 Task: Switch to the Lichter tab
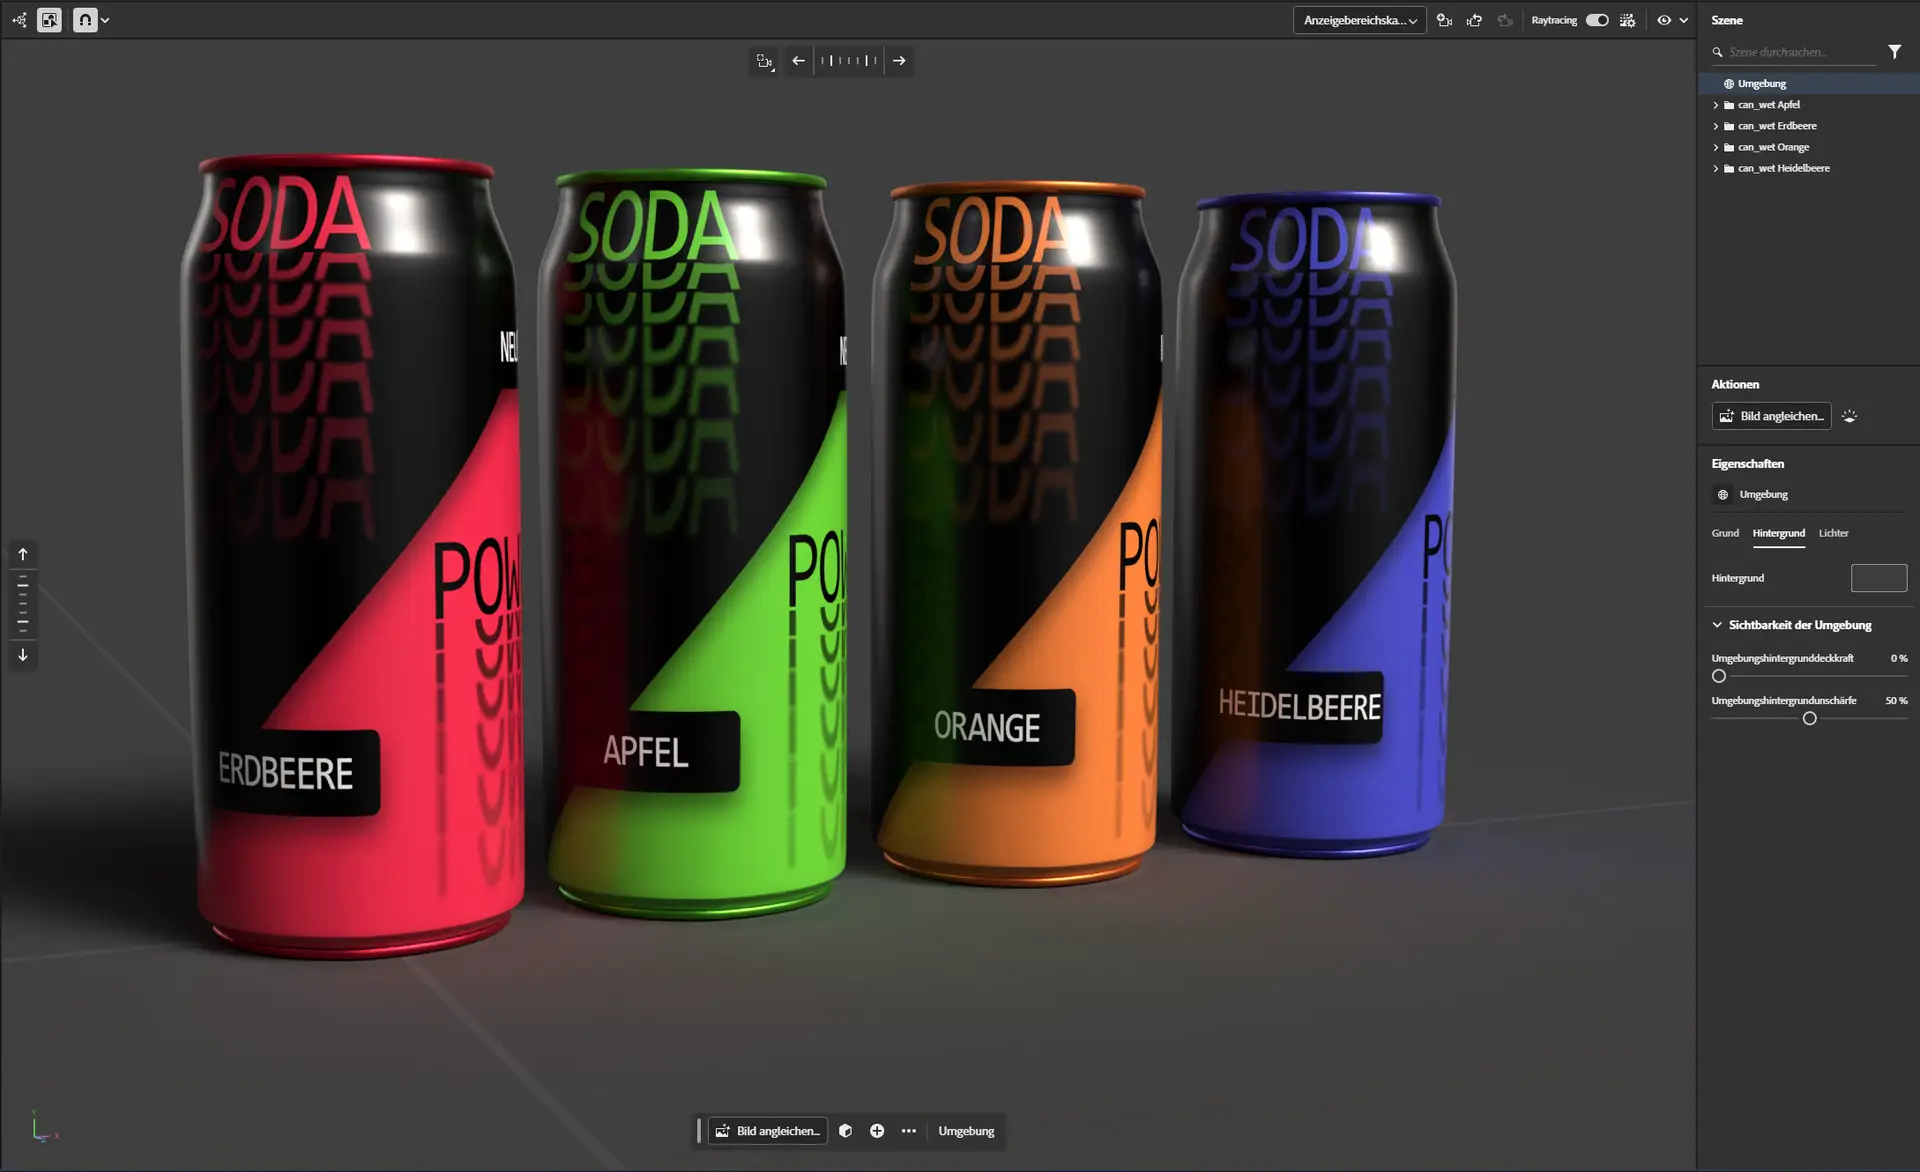tap(1833, 533)
